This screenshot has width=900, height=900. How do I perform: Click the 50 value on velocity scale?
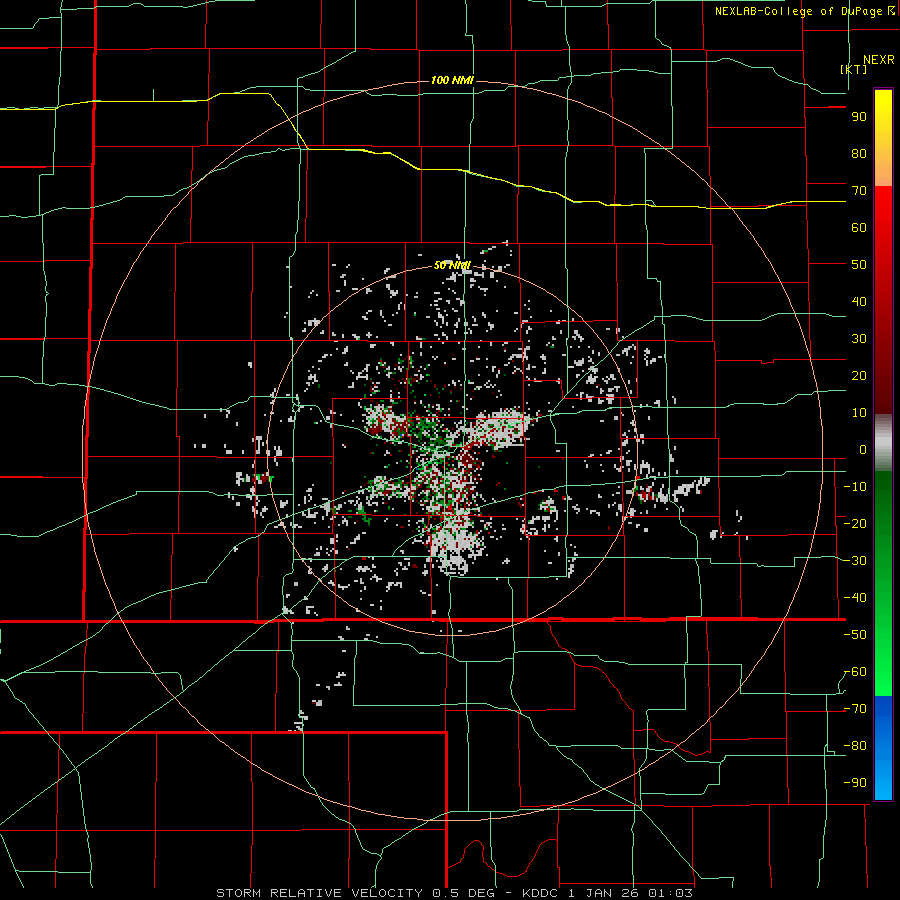tap(859, 265)
